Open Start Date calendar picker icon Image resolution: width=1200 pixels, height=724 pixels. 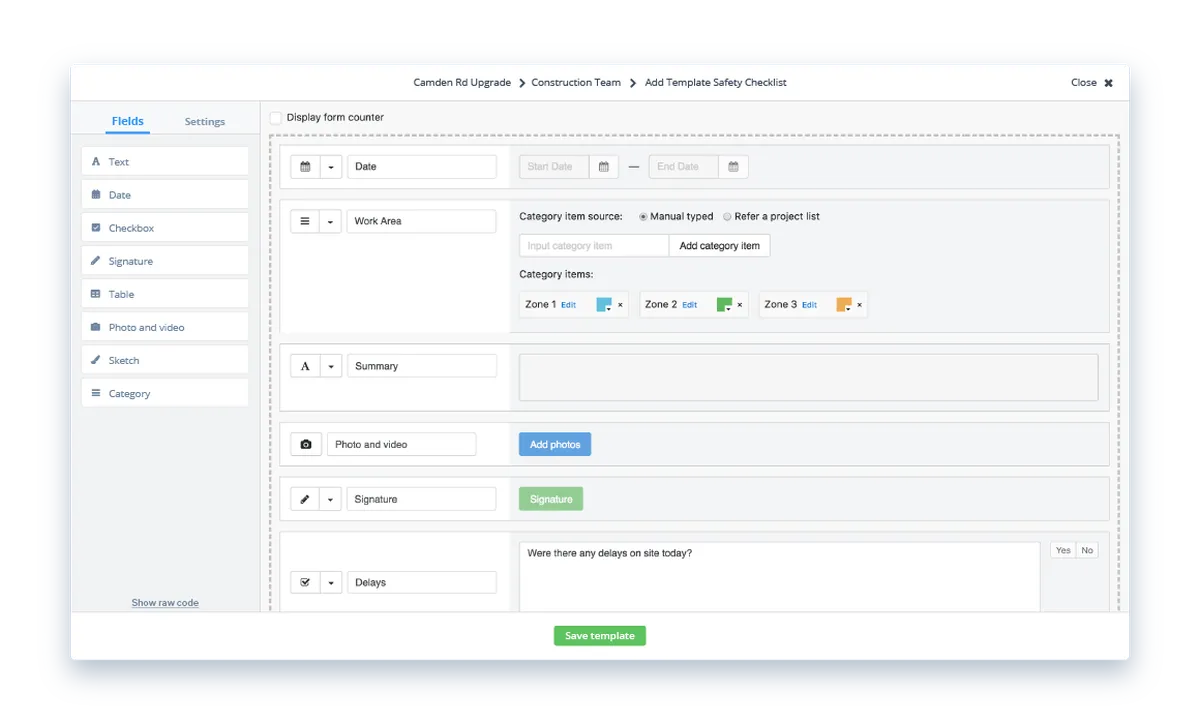tap(604, 167)
